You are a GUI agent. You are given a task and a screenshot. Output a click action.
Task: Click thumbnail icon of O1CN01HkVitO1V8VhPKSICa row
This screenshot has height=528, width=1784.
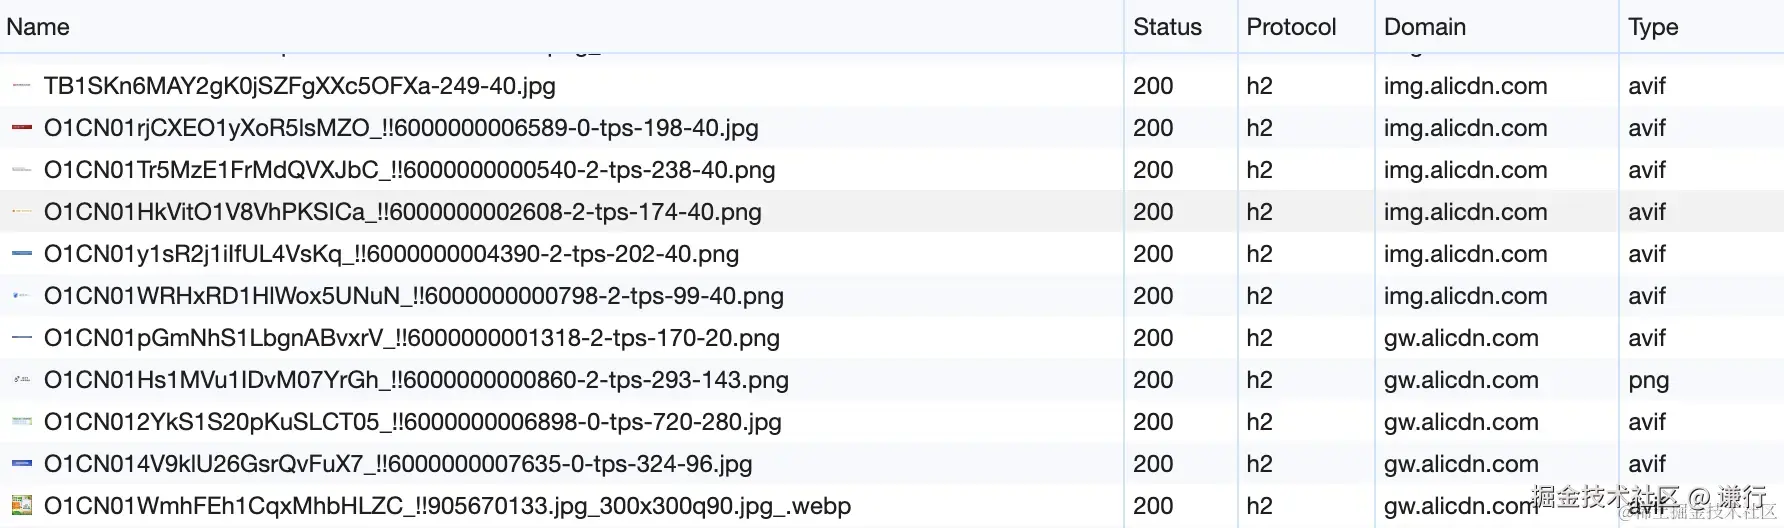click(21, 212)
